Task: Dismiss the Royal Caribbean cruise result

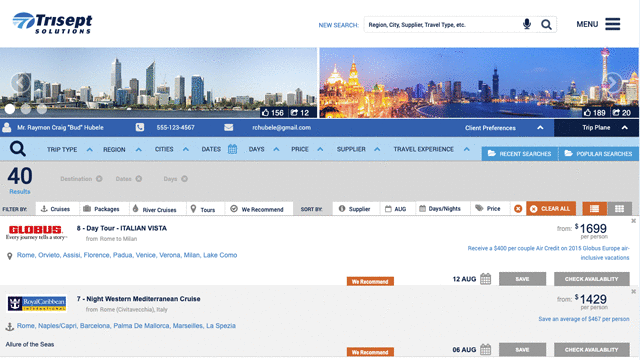Action: coord(633,291)
